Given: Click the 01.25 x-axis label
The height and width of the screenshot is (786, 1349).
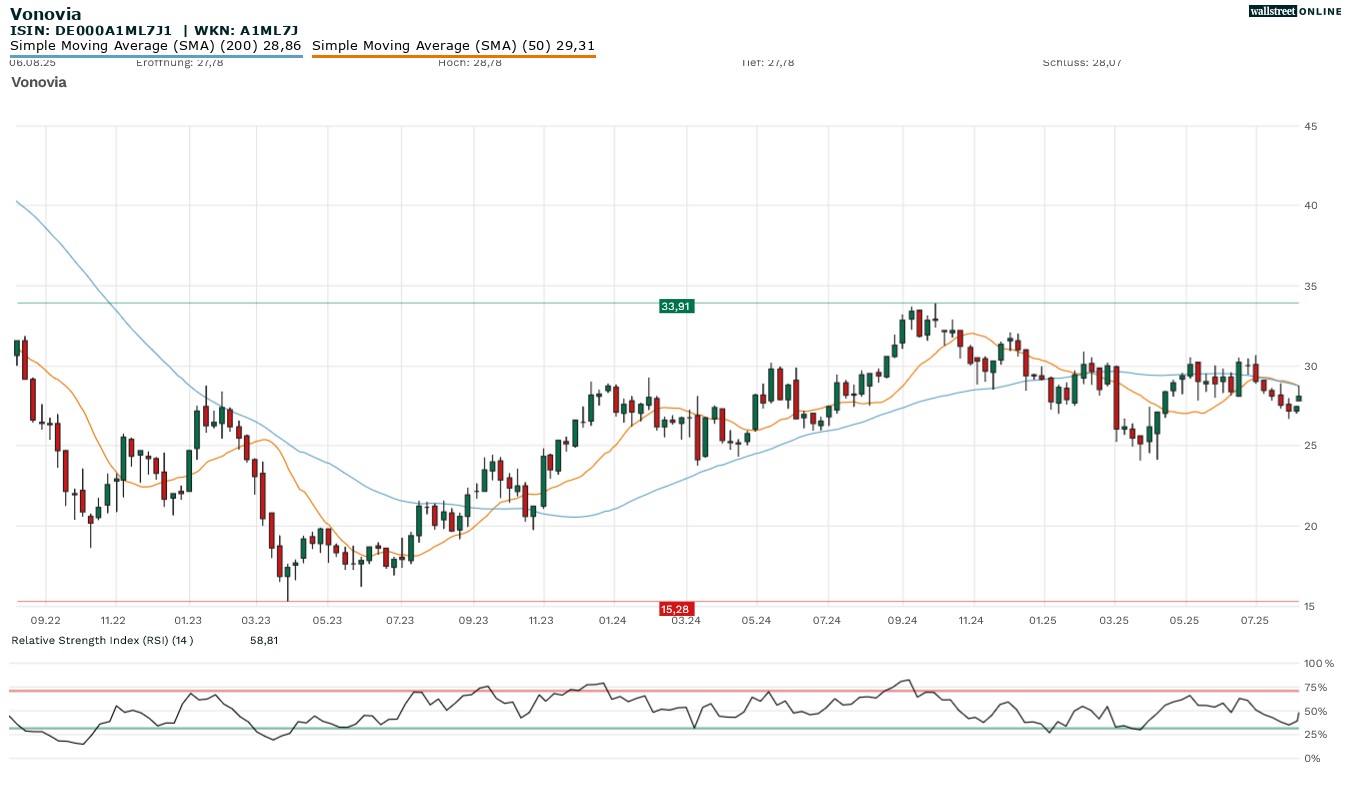Looking at the screenshot, I should point(1043,621).
